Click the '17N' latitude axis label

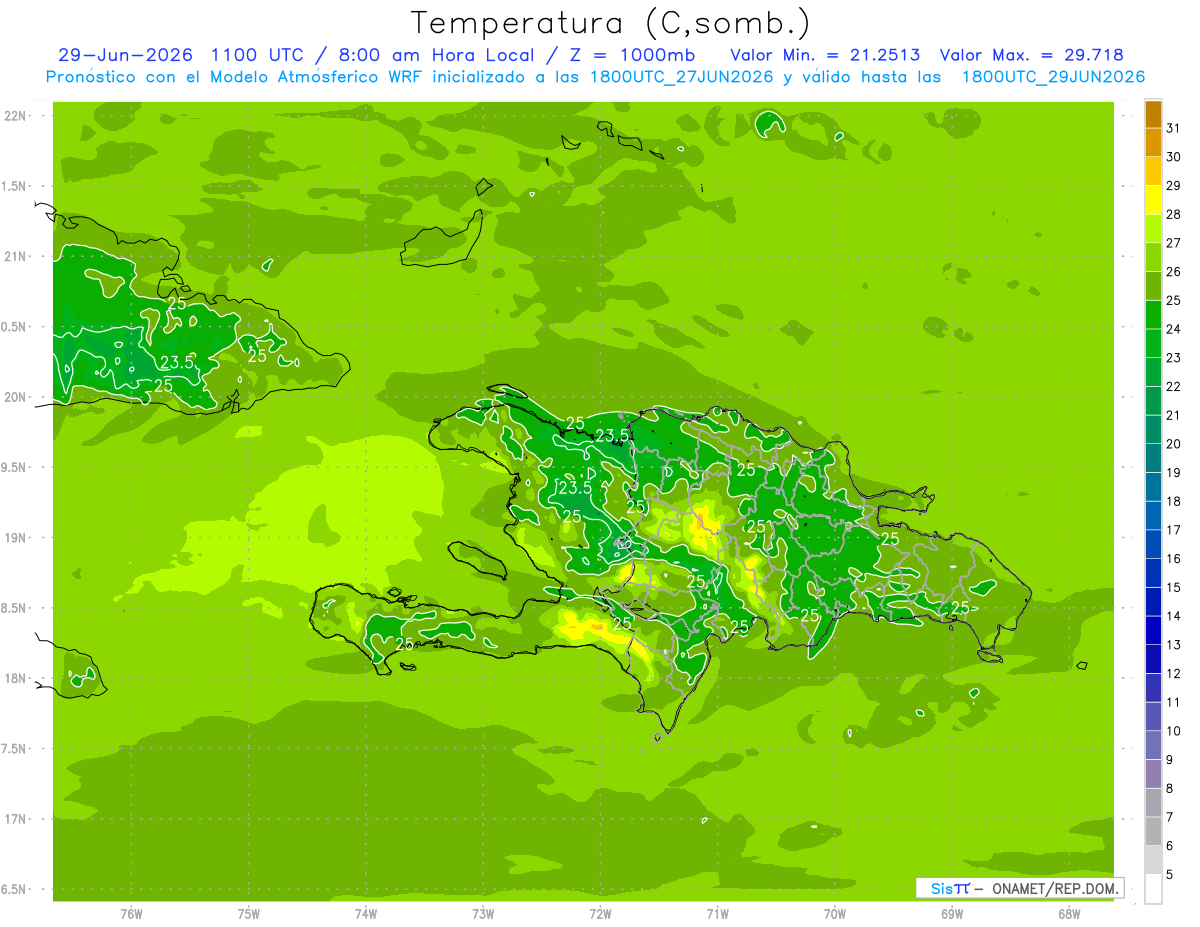click(17, 819)
